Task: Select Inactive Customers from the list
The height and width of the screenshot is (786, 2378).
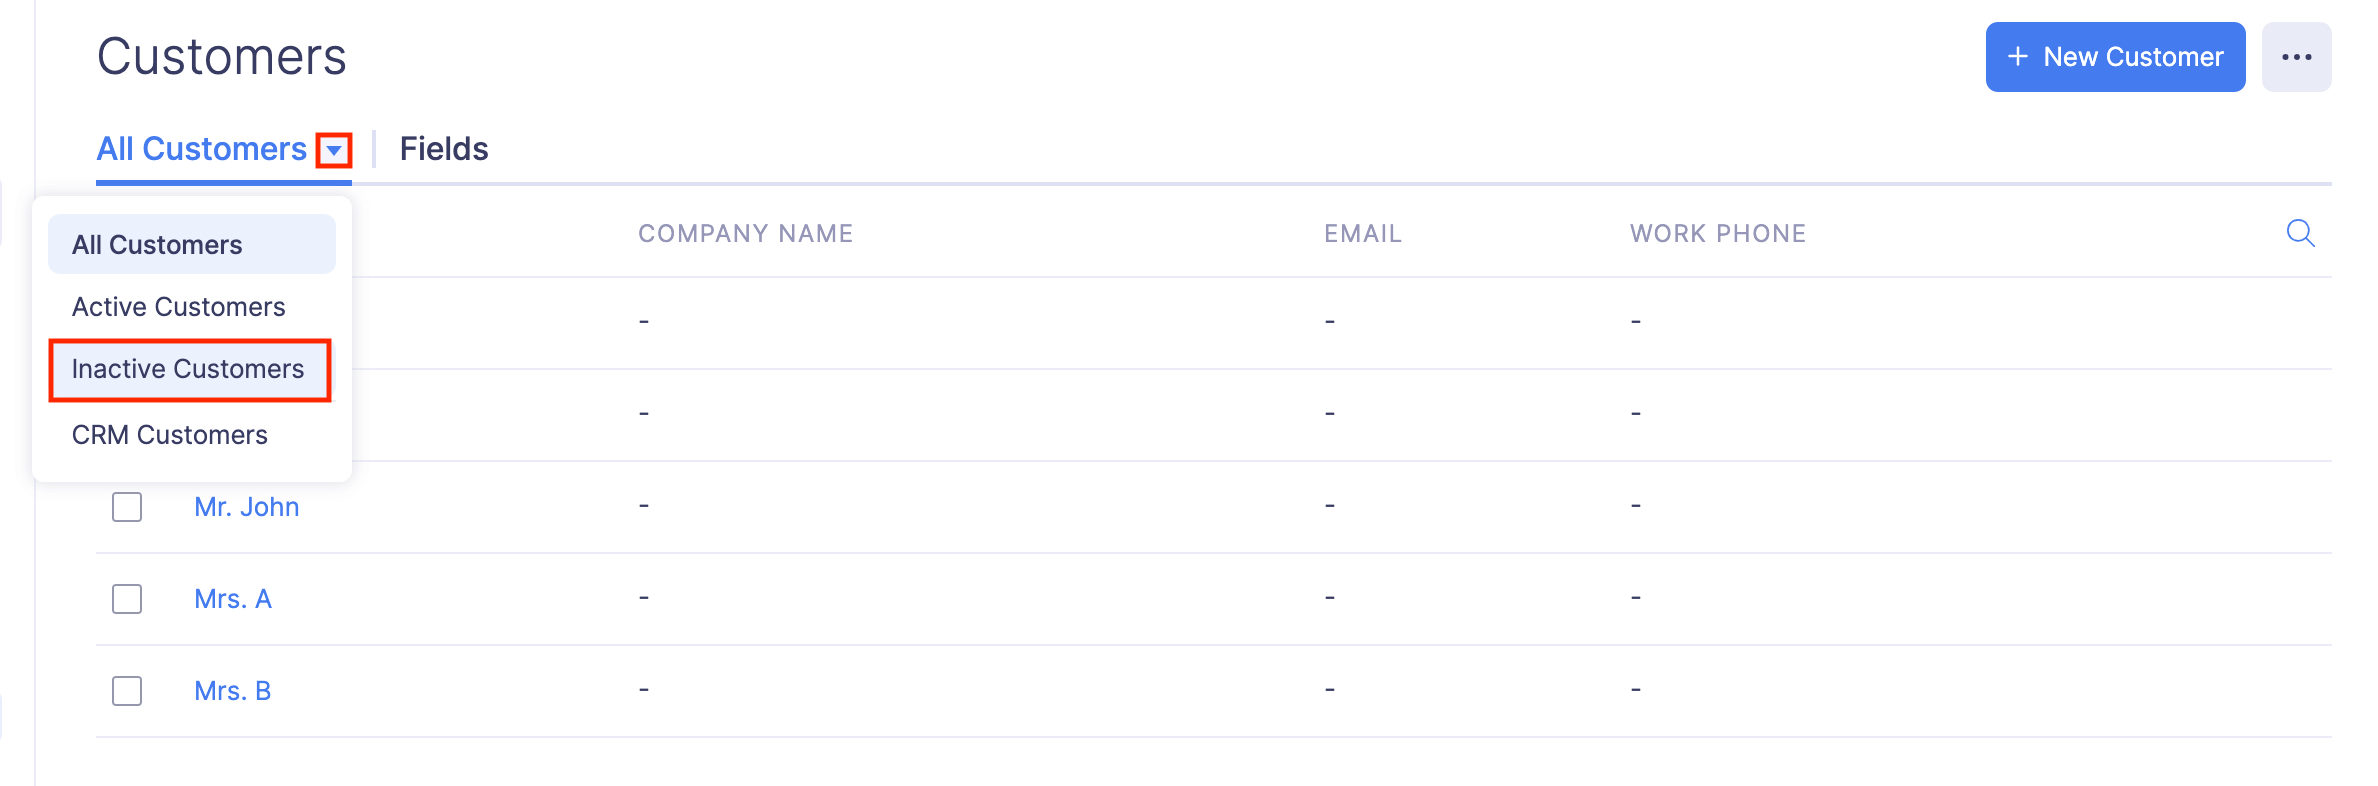Action: (x=188, y=369)
